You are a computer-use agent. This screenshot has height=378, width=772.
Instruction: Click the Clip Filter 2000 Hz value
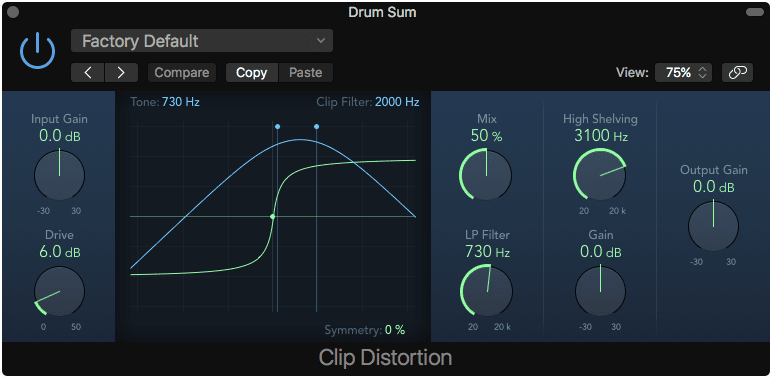click(397, 102)
